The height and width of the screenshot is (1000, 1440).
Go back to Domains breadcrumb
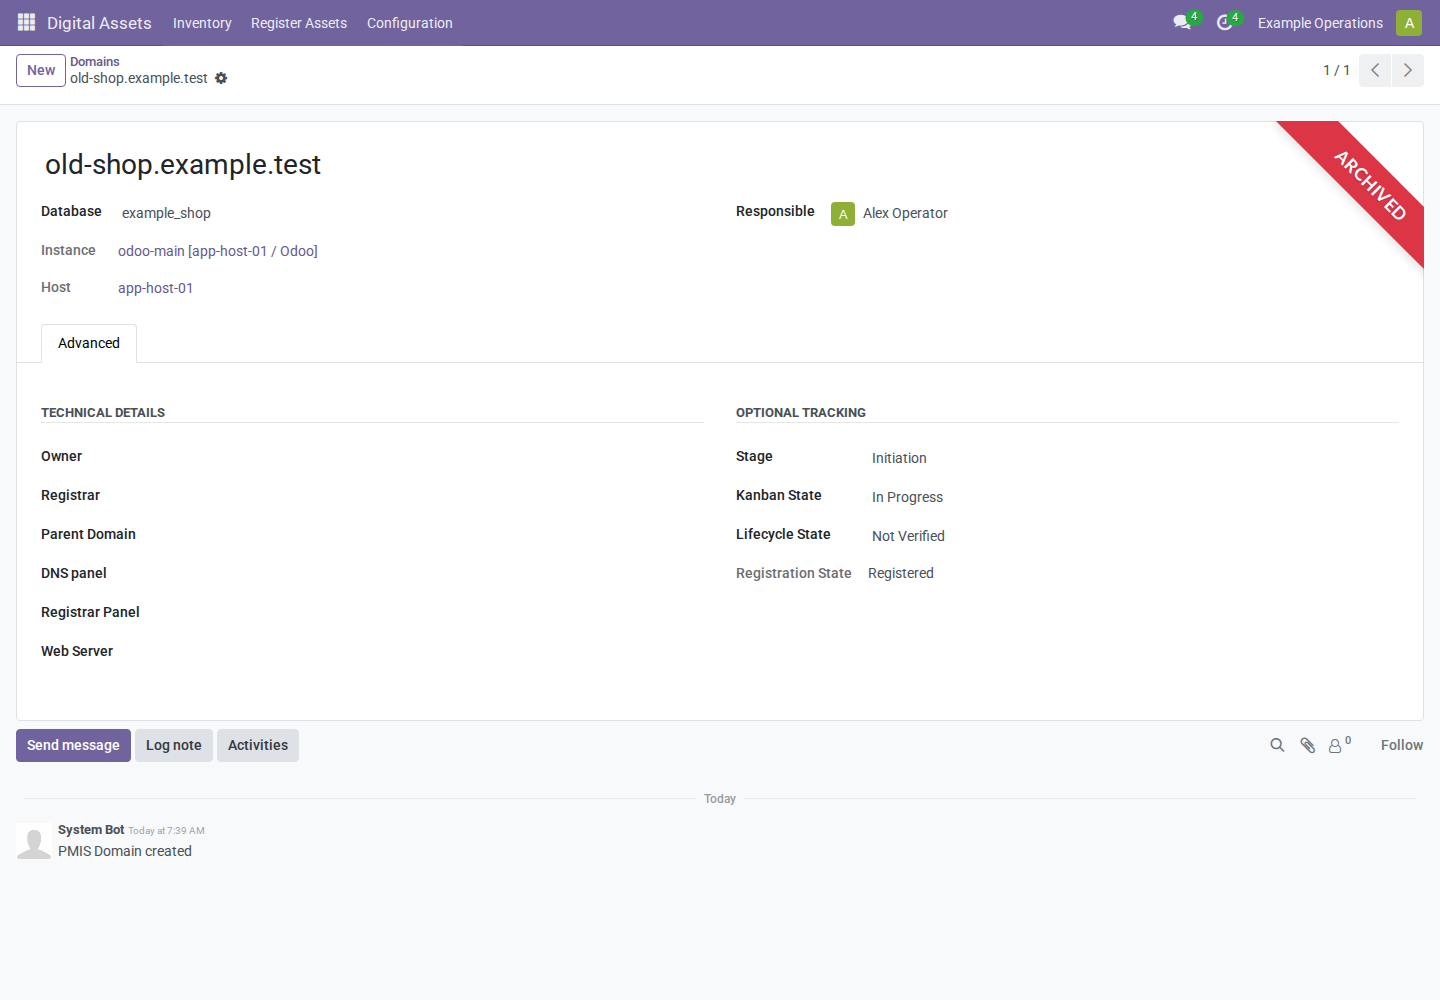pyautogui.click(x=95, y=62)
